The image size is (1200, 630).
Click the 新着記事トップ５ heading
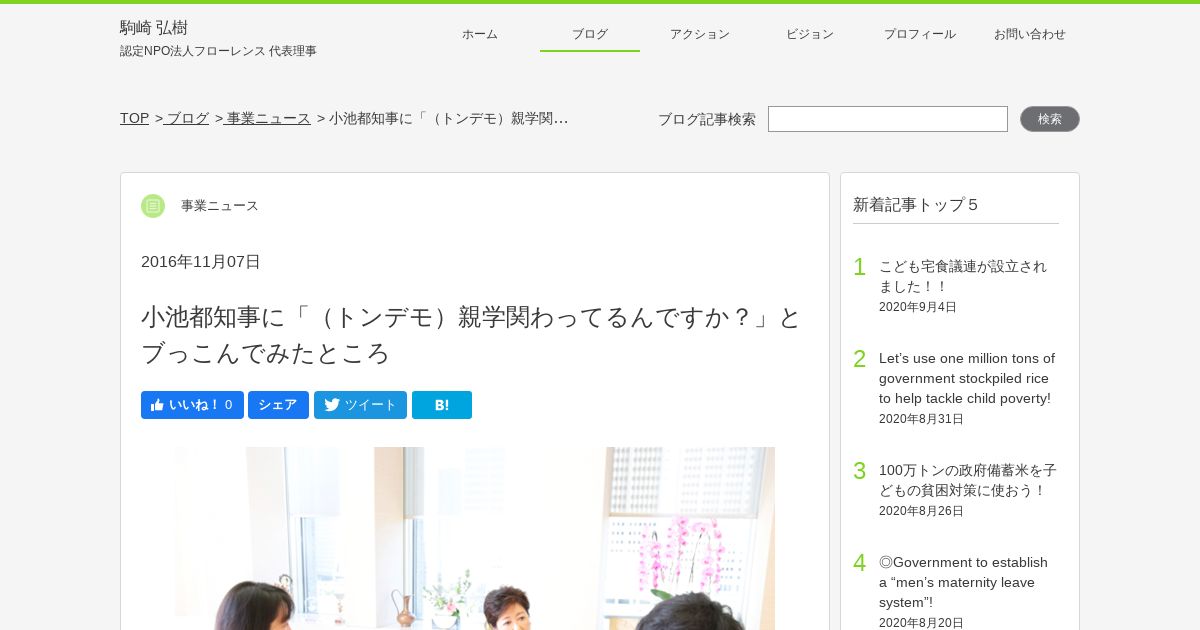tap(915, 205)
